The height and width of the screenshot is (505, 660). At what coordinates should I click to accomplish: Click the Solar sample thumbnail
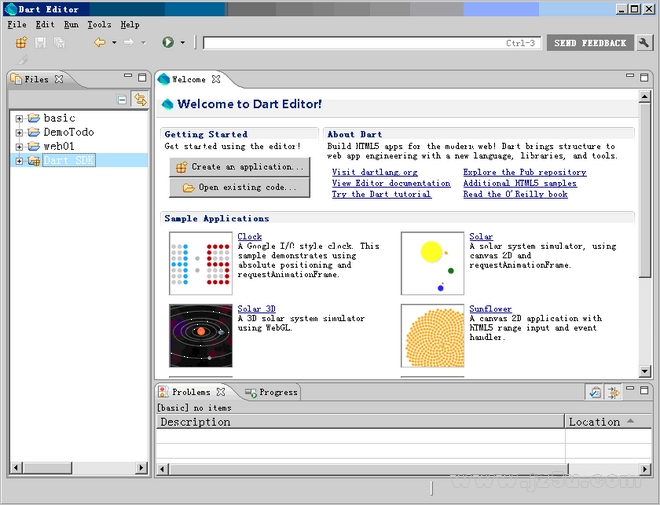[433, 263]
